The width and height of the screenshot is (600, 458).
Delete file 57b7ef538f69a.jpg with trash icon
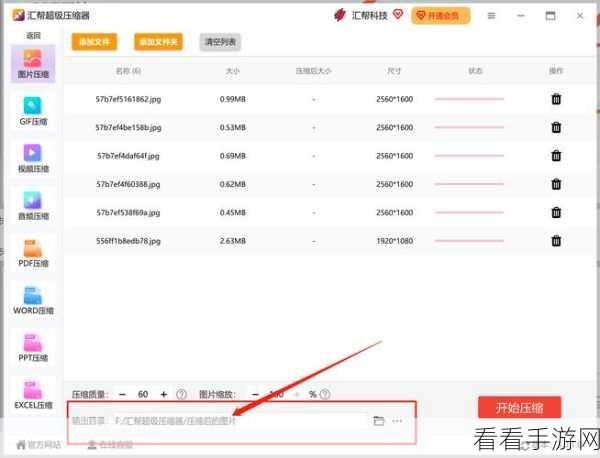click(556, 212)
